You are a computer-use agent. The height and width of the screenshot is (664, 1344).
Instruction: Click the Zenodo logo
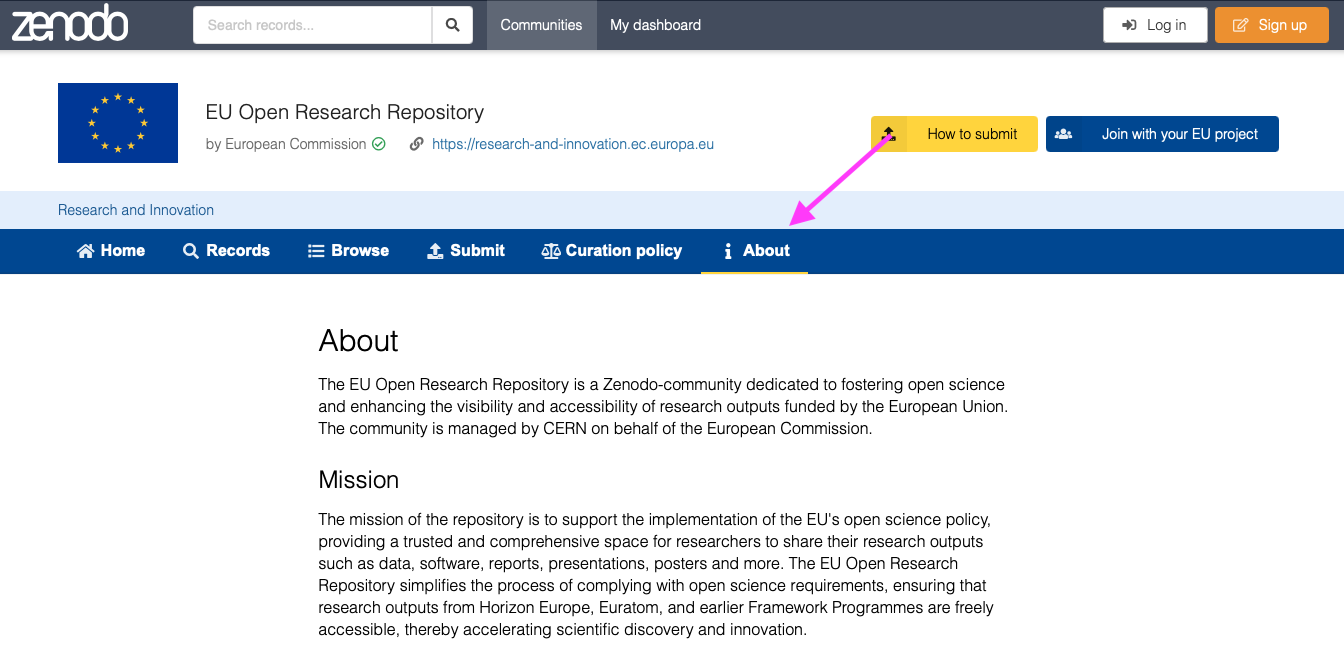(x=70, y=24)
